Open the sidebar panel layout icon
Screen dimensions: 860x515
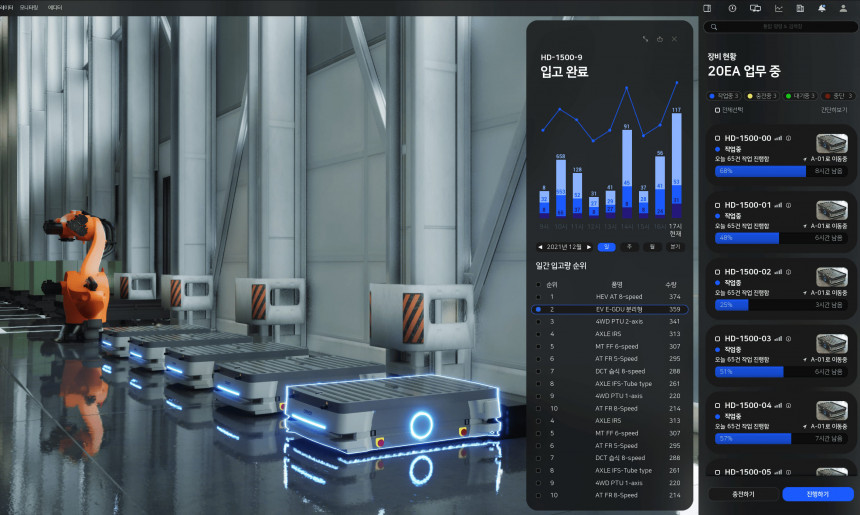coord(707,8)
